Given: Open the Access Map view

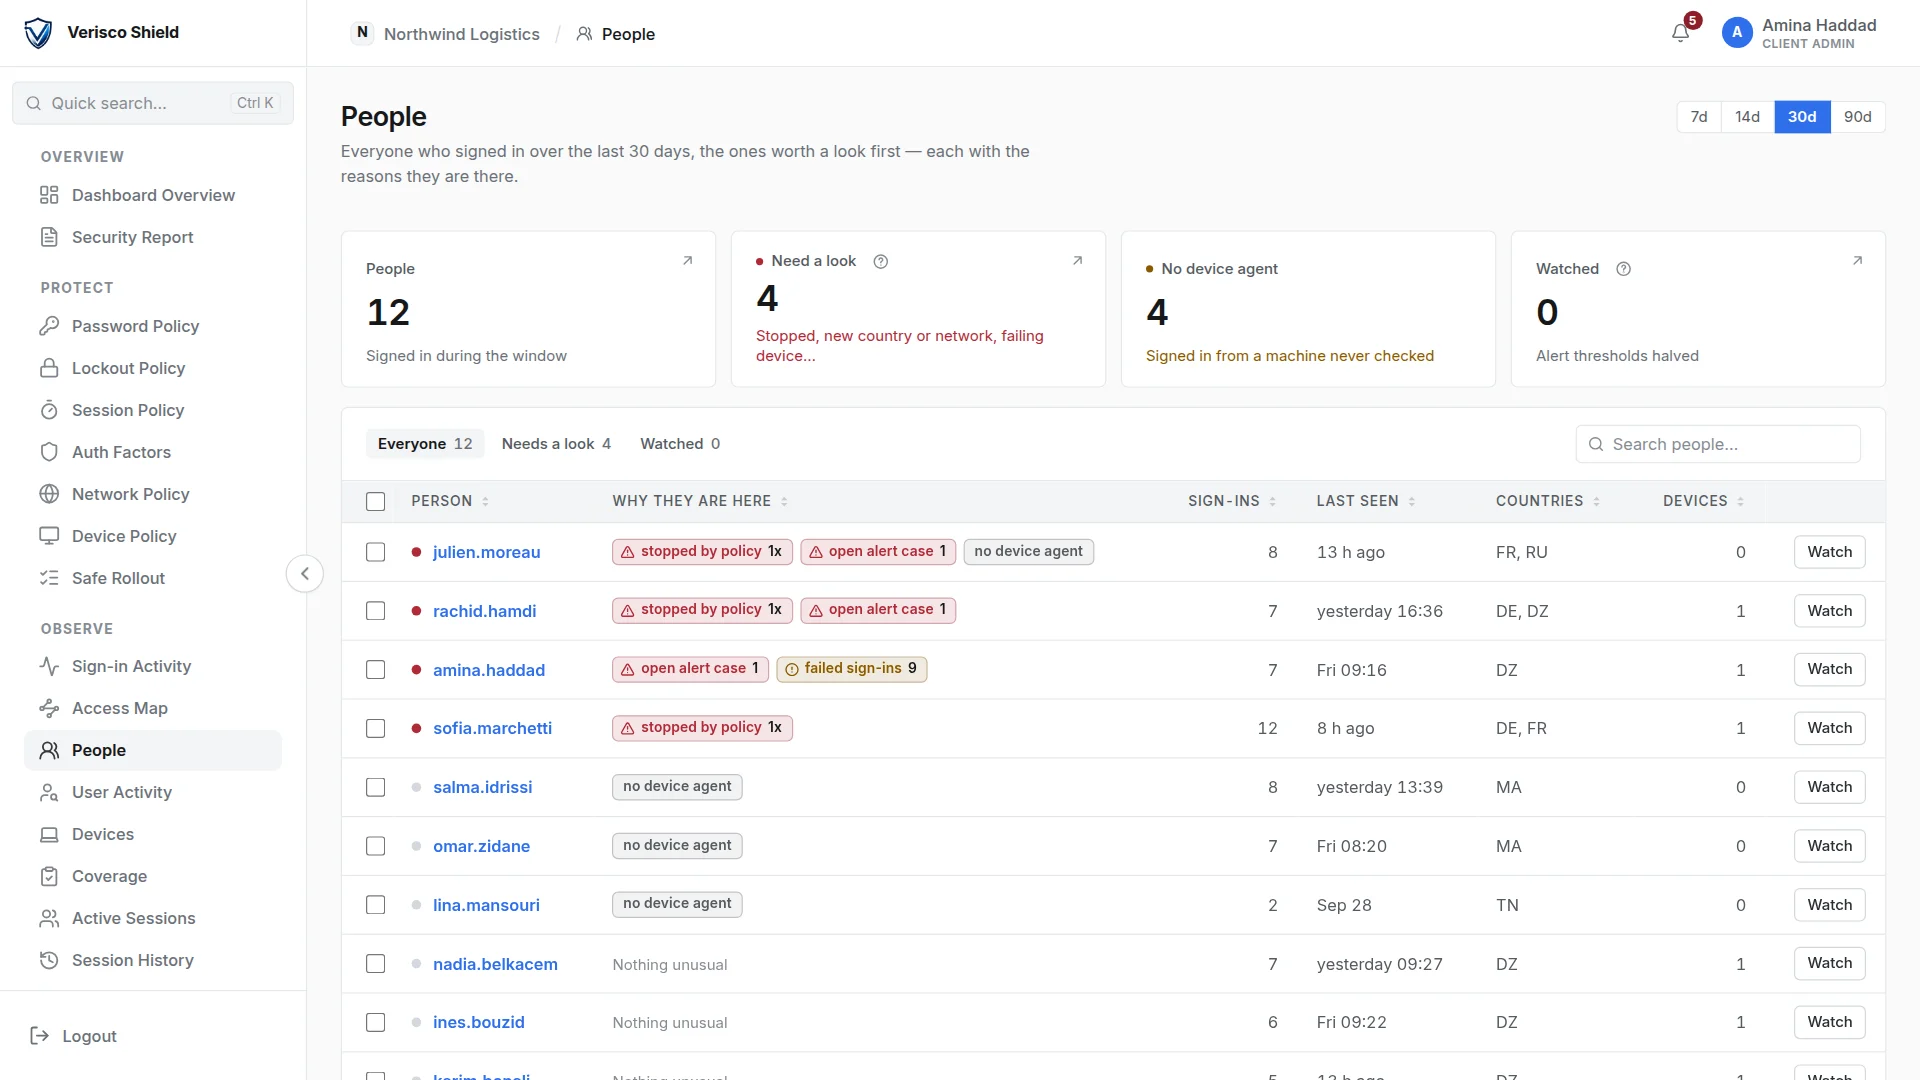Looking at the screenshot, I should [x=152, y=708].
